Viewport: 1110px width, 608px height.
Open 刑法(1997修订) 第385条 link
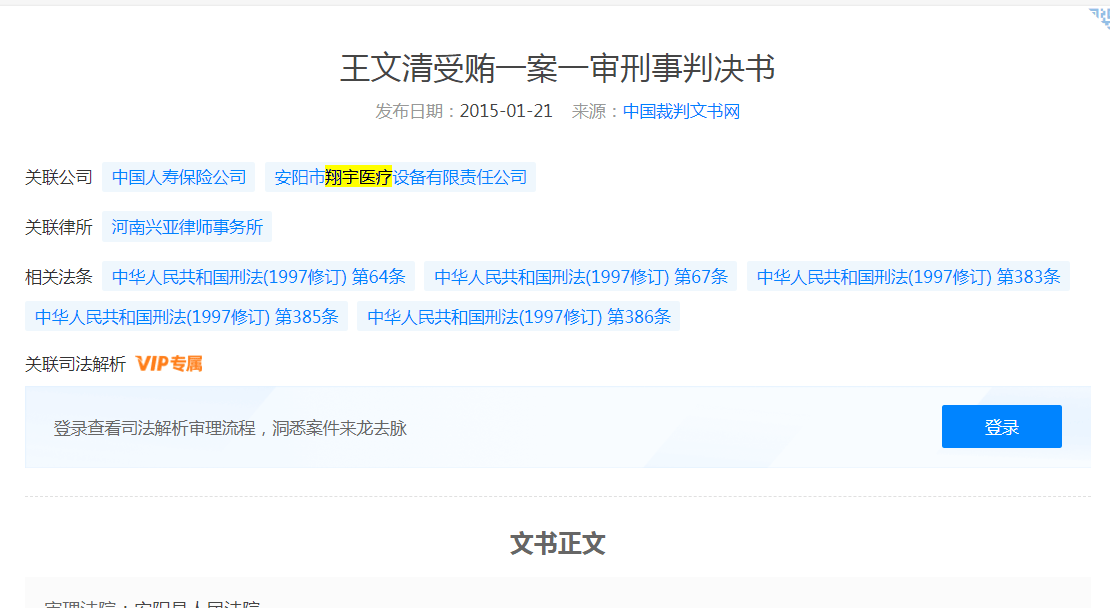(186, 317)
